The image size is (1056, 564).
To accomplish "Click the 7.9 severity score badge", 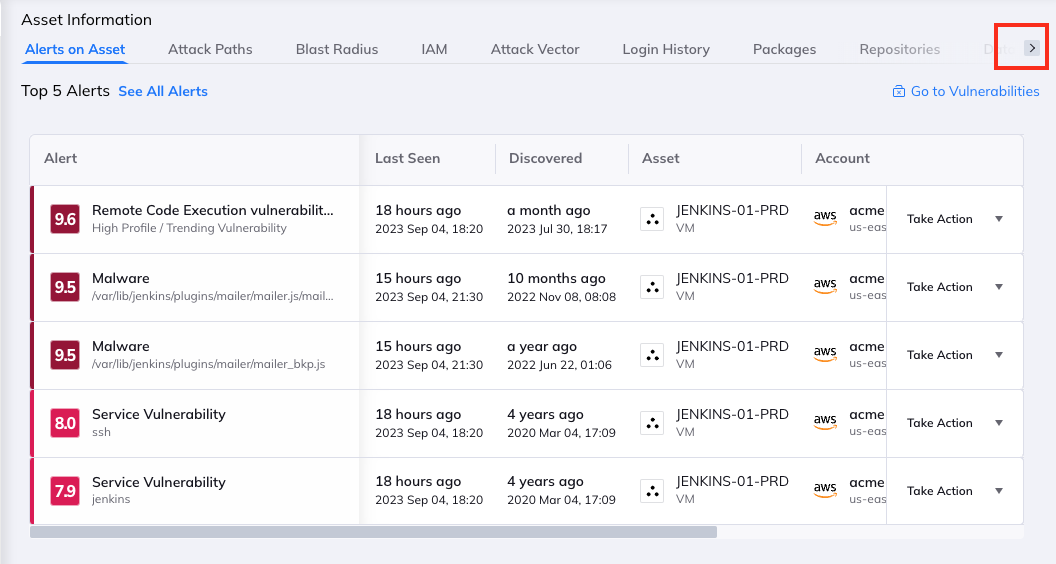I will (x=65, y=491).
